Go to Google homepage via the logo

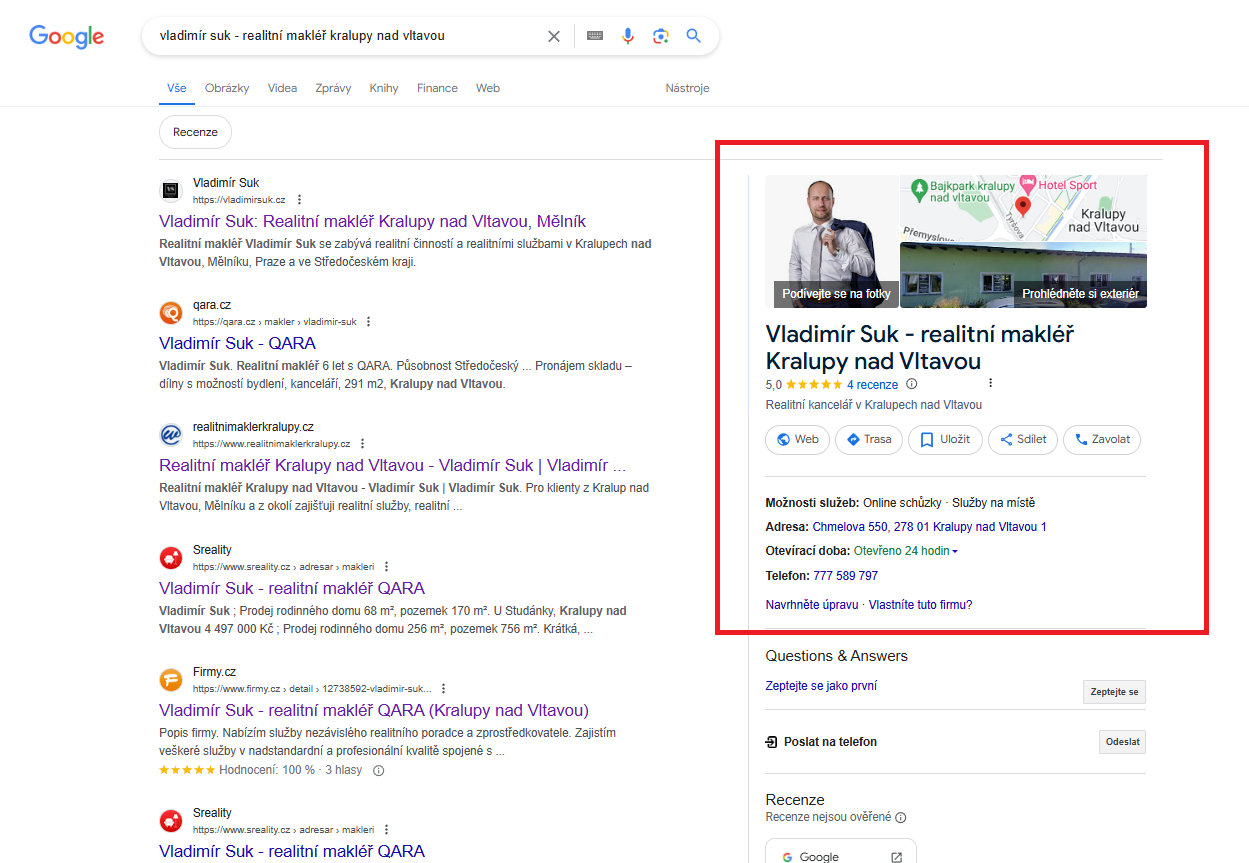(67, 37)
